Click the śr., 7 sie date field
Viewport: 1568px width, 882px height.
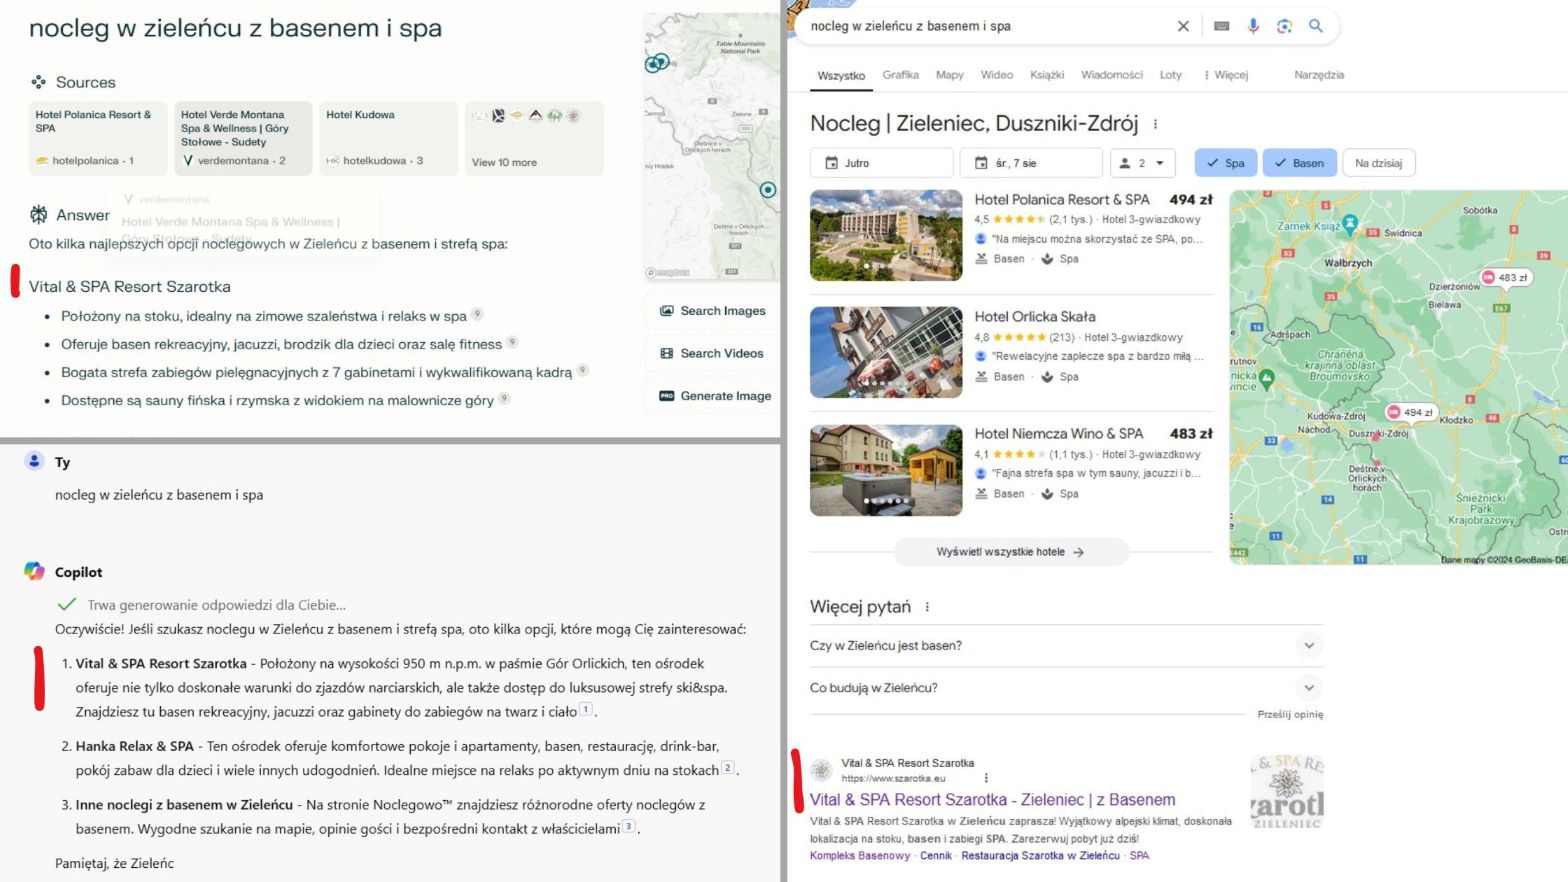coord(1031,163)
